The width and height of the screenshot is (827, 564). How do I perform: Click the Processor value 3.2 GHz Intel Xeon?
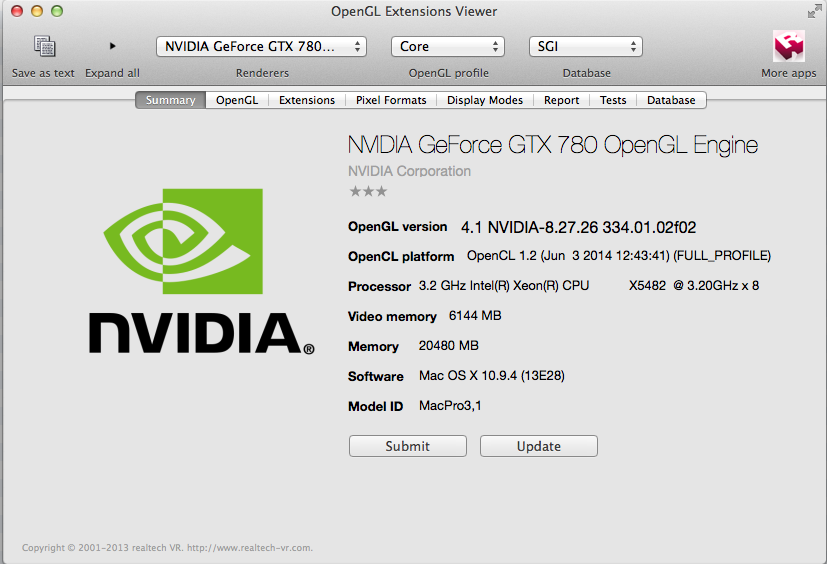(589, 285)
